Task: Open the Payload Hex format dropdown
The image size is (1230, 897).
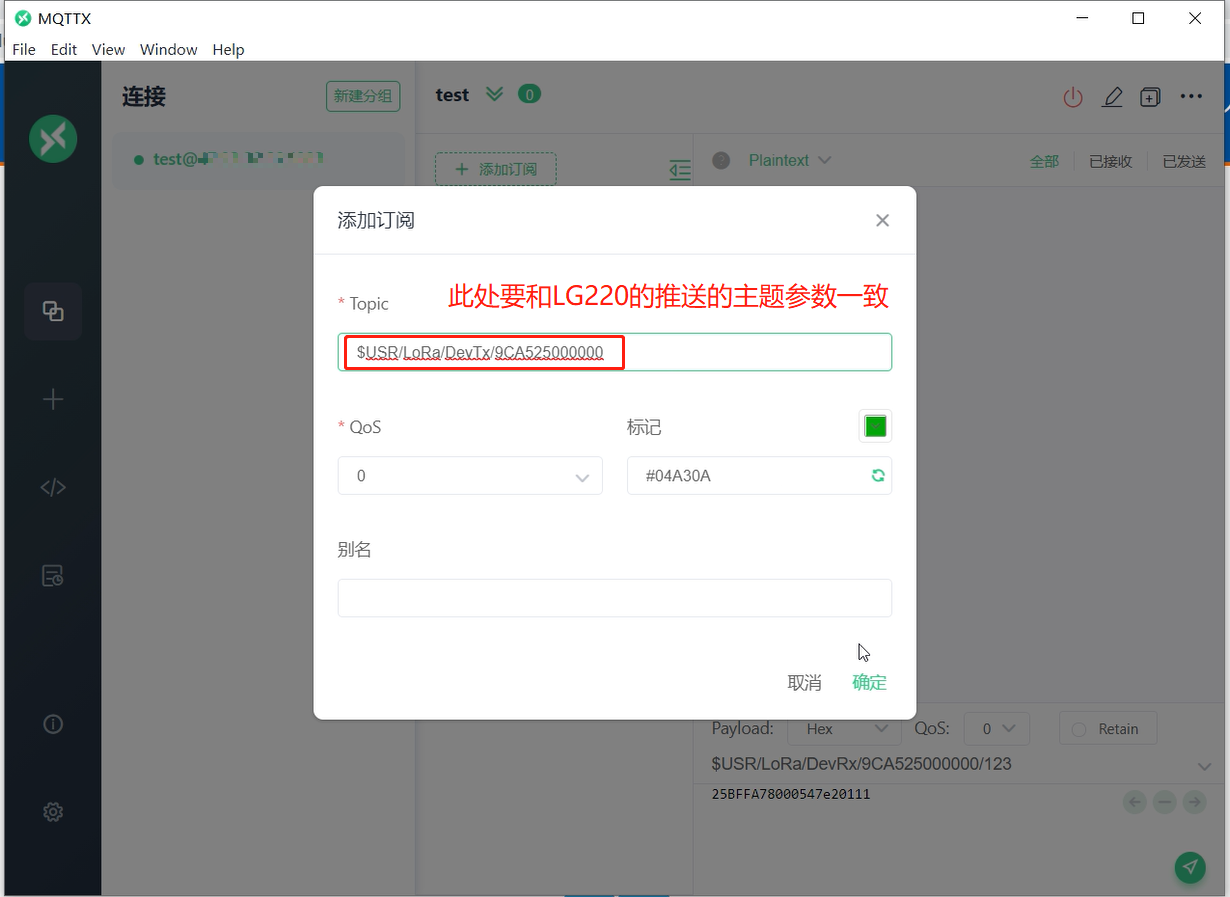Action: (x=838, y=729)
